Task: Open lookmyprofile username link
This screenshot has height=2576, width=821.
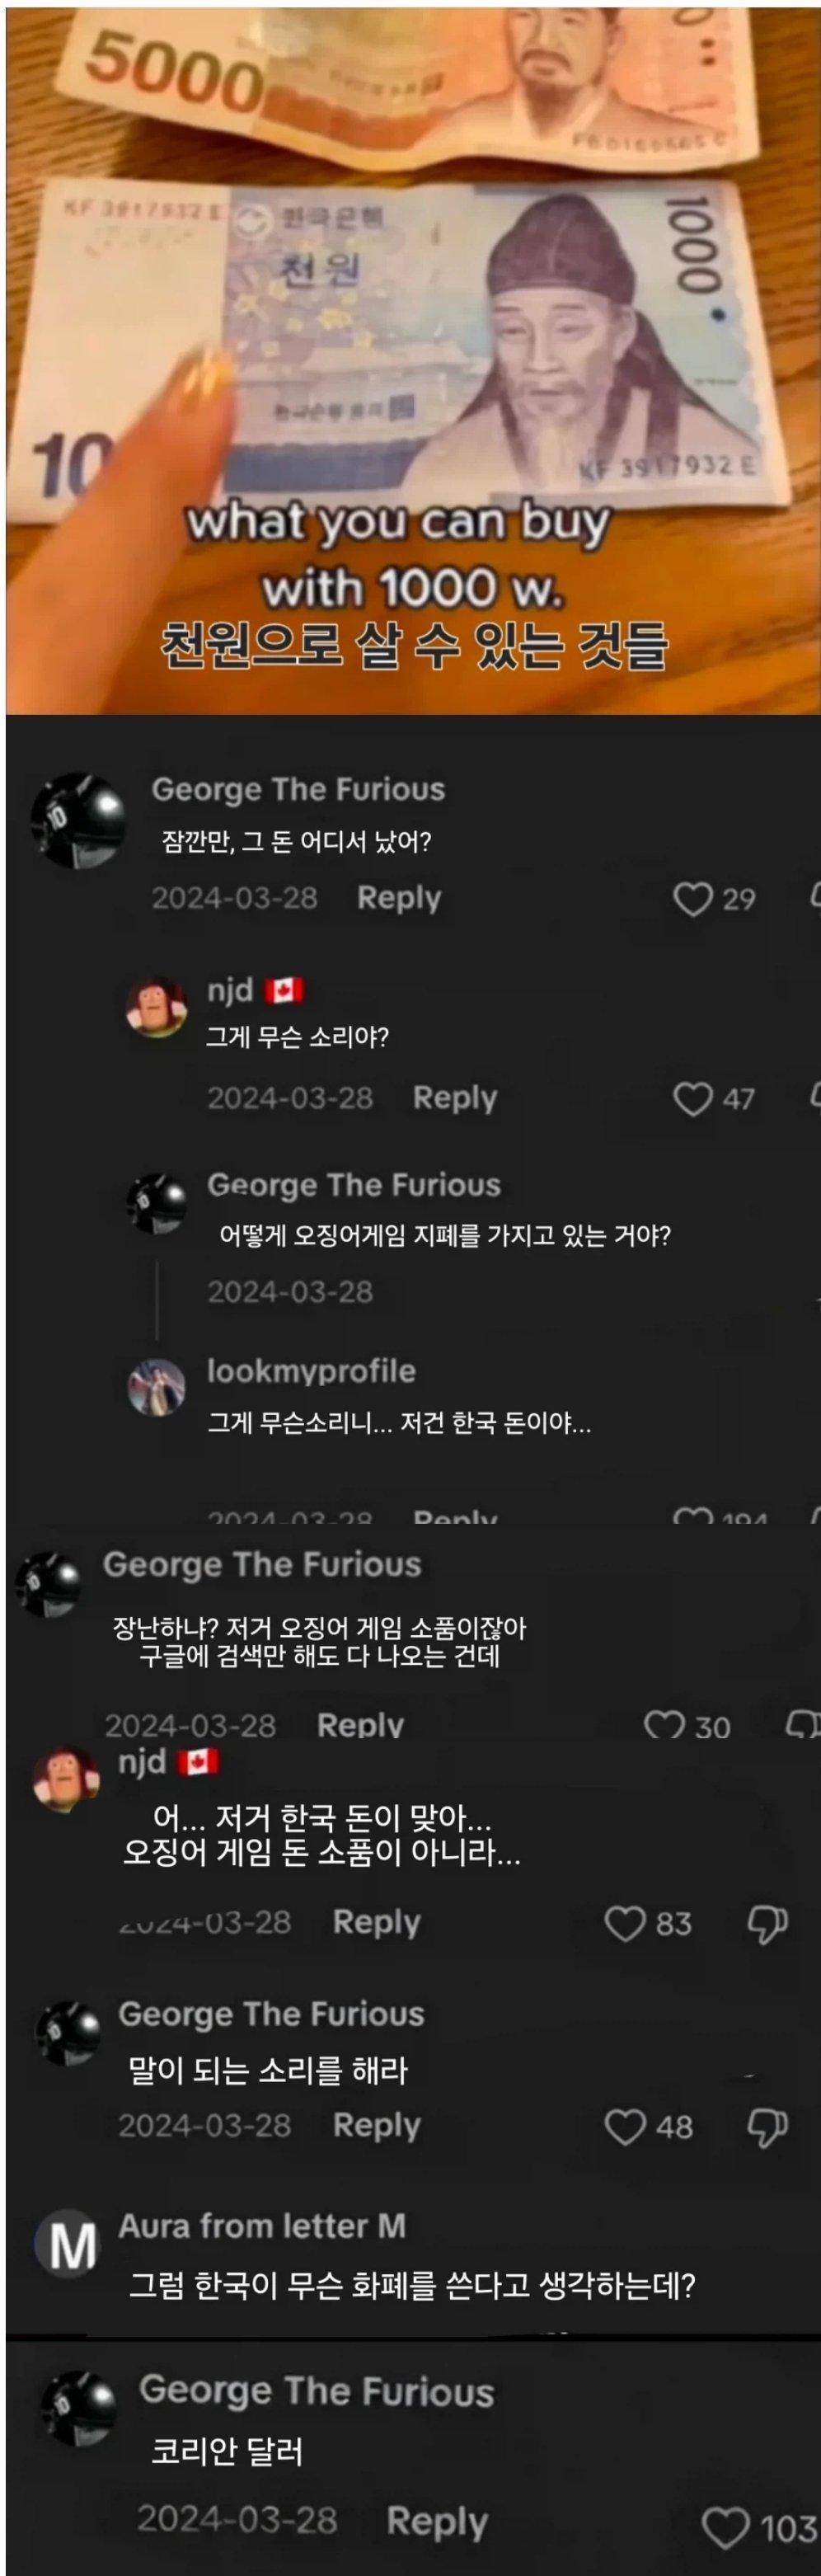Action: [311, 1371]
